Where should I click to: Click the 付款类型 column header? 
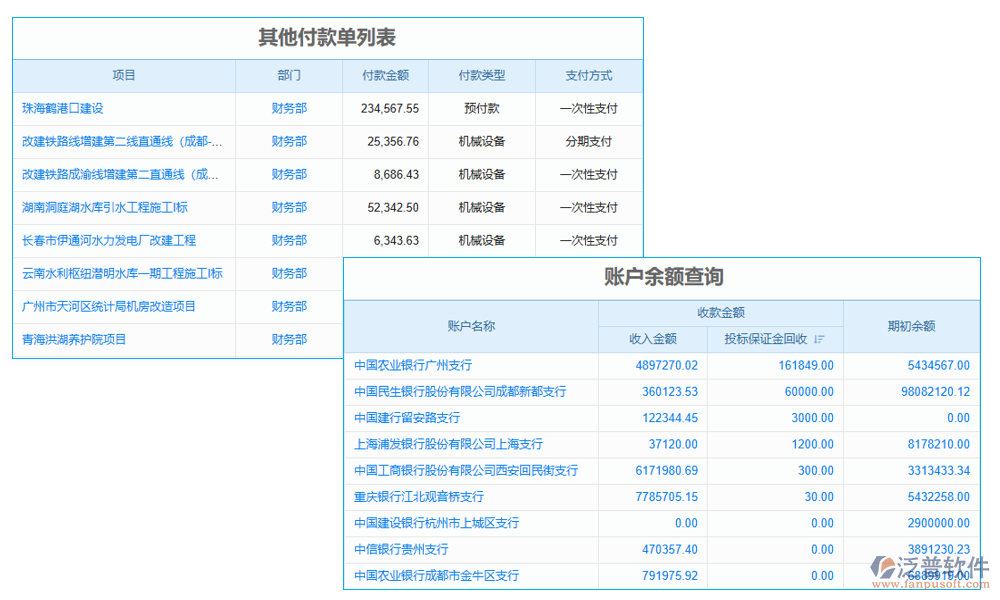point(482,75)
